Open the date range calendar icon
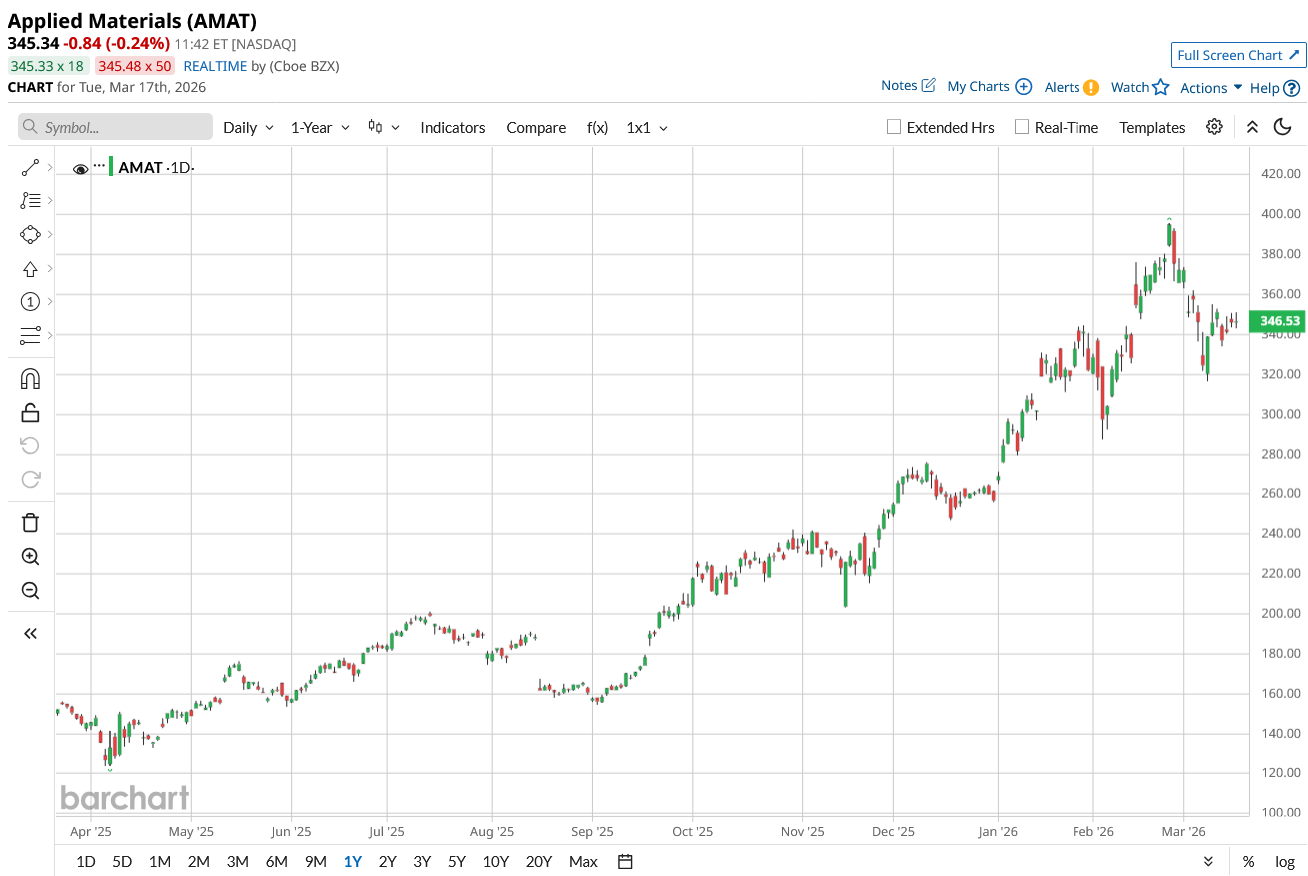Screen dimensions: 1308x876 pos(626,862)
